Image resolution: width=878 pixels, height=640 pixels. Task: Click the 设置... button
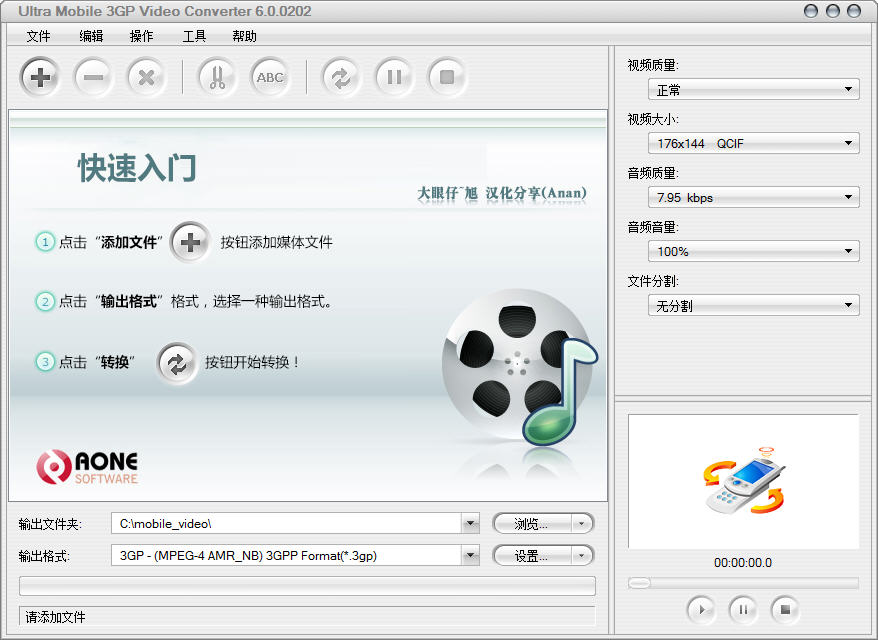532,556
